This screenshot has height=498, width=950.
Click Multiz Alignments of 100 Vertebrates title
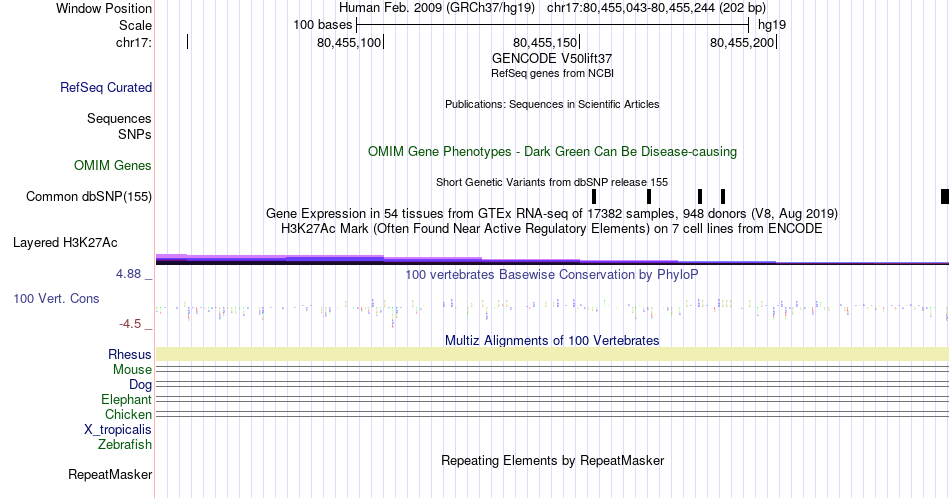pos(552,340)
